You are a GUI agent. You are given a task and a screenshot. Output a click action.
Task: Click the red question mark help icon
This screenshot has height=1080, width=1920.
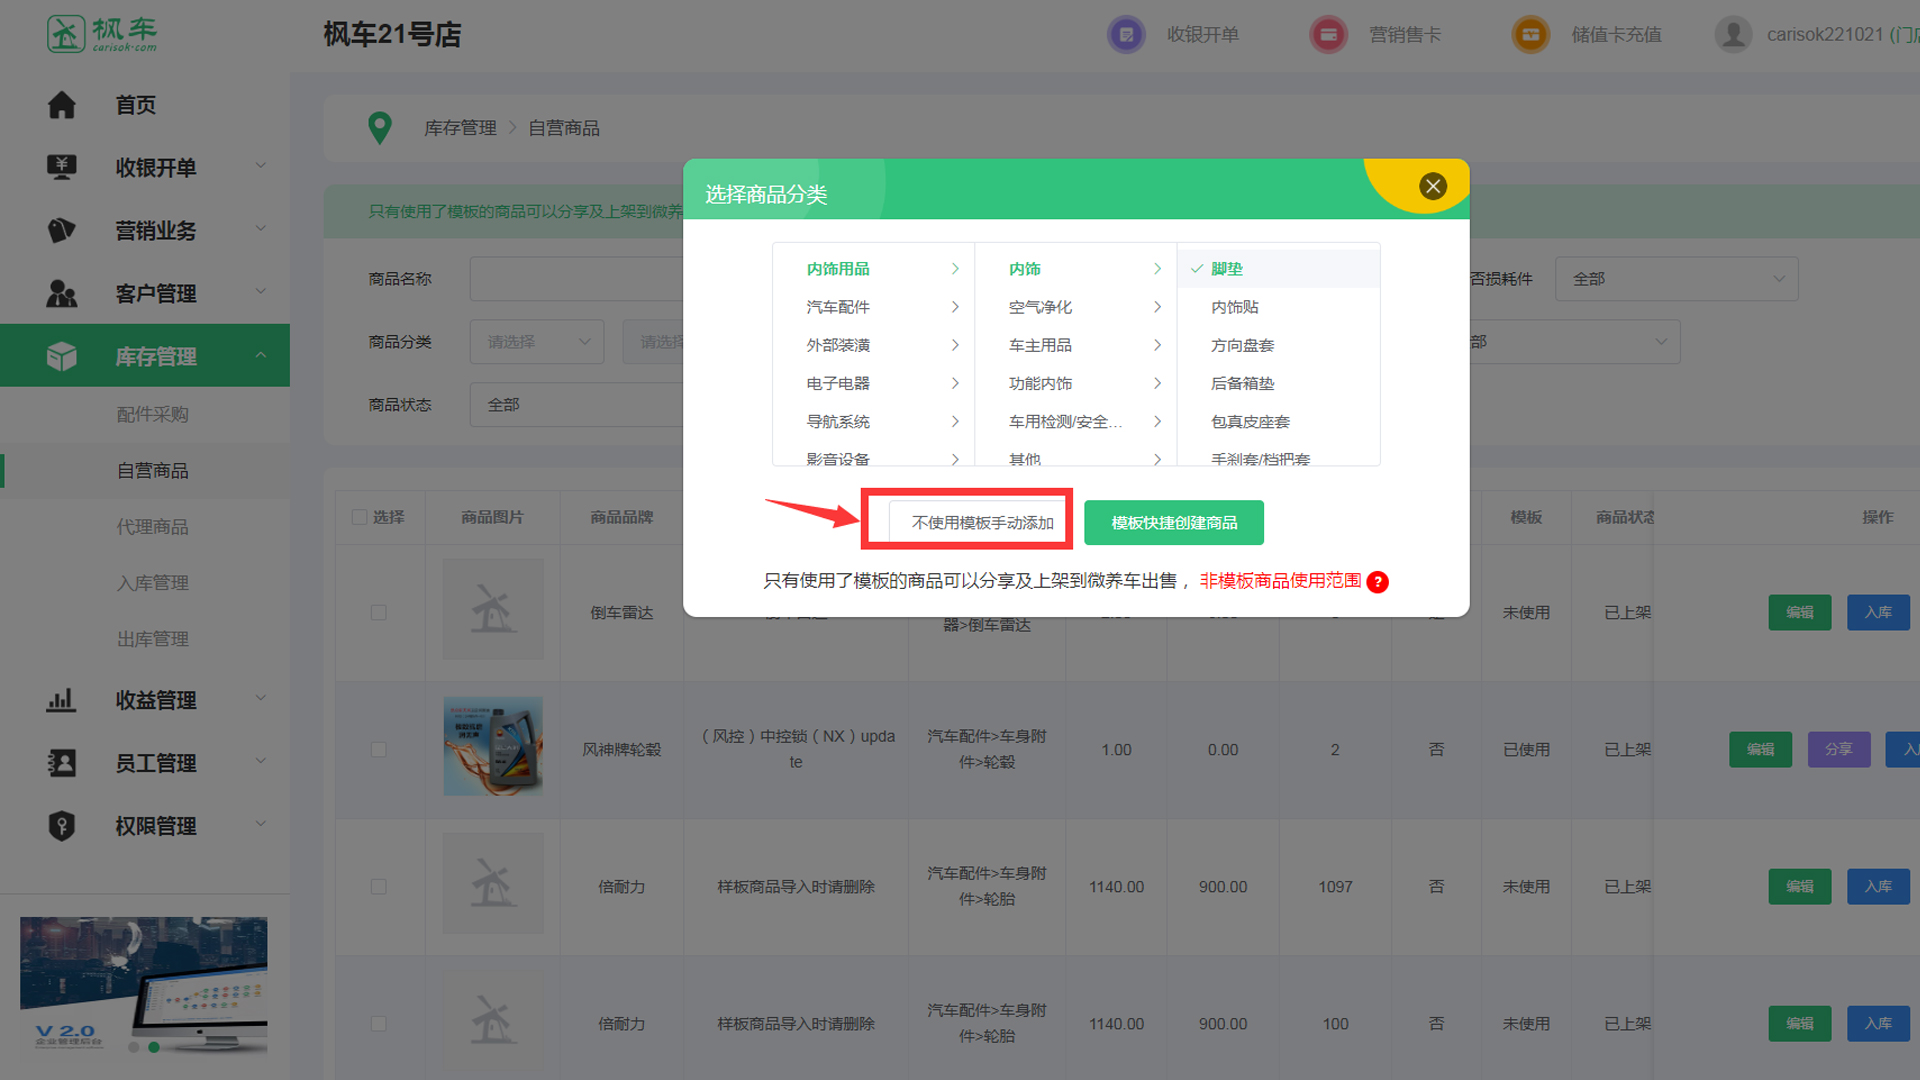1377,582
